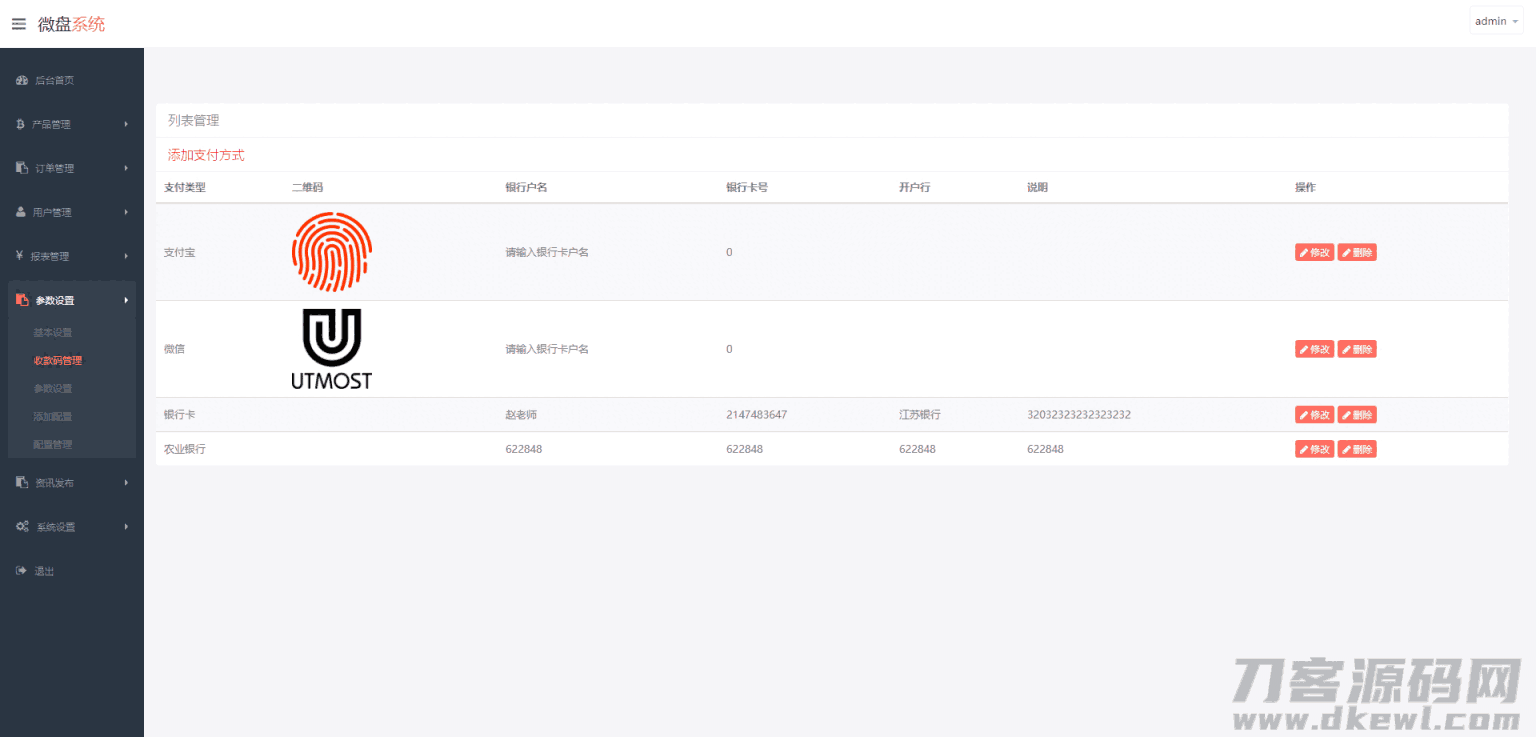Delete the 农业银行 row with 删除
The width and height of the screenshot is (1536, 737).
tap(1357, 449)
